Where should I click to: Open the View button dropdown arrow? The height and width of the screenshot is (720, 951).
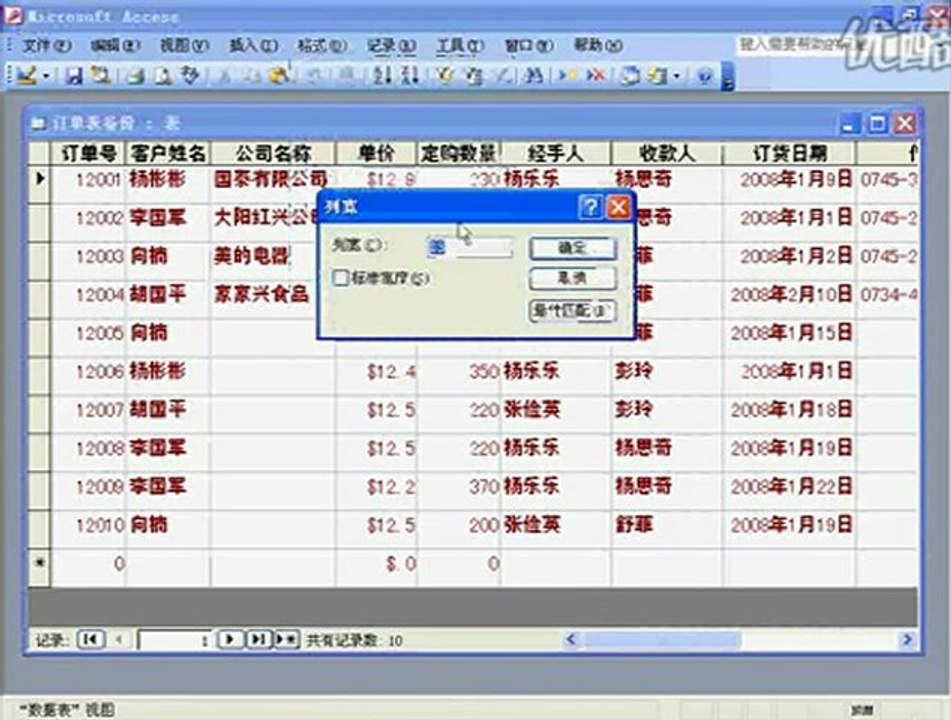[45, 76]
